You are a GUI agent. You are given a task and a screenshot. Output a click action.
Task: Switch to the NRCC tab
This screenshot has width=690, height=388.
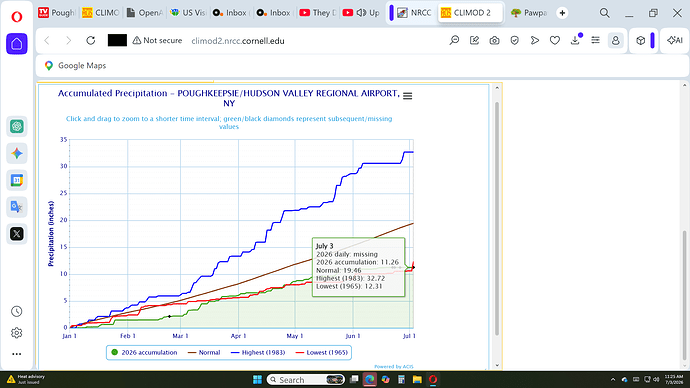(x=414, y=13)
